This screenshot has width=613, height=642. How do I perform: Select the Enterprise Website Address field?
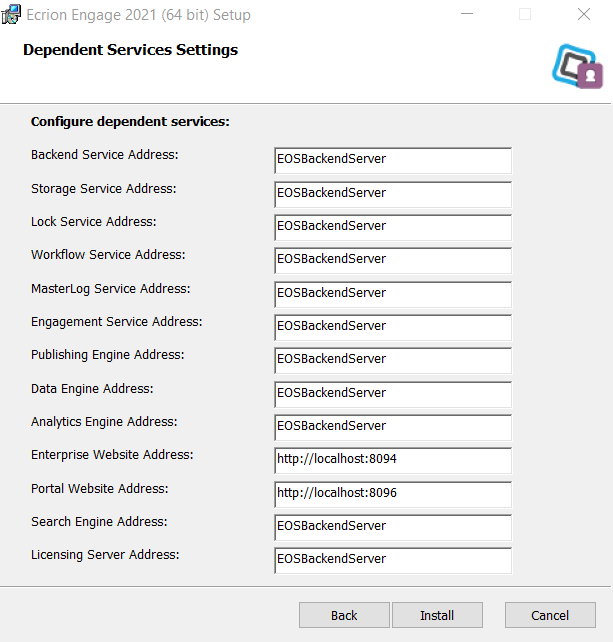tap(393, 461)
